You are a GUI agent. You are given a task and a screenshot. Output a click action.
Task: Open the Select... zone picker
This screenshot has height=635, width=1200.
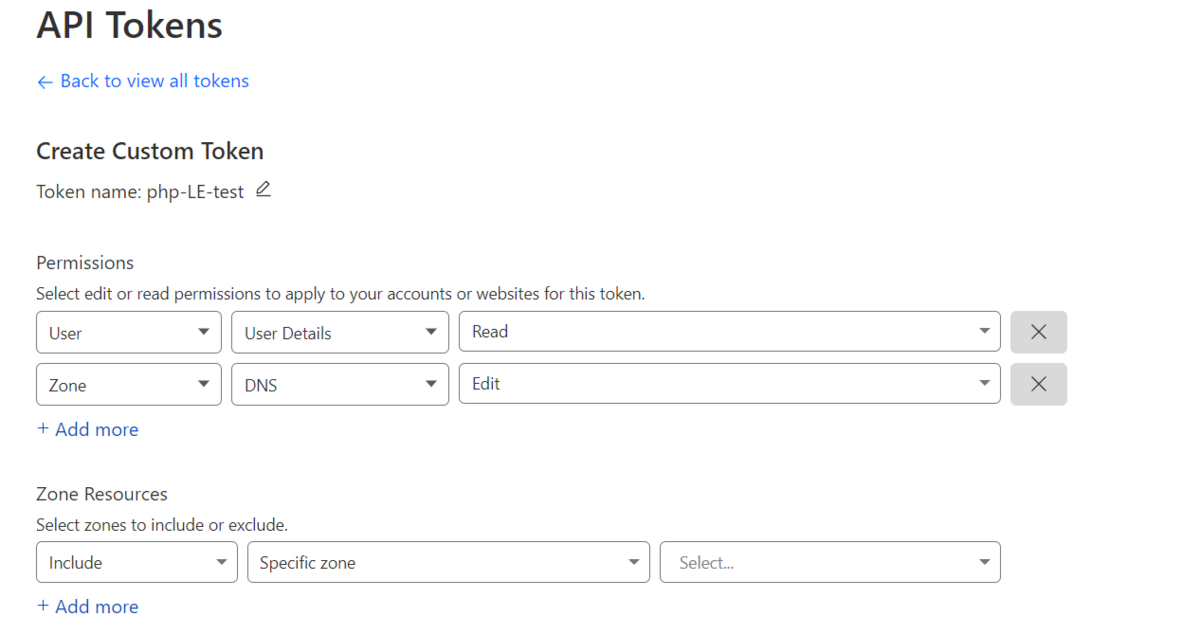[830, 562]
